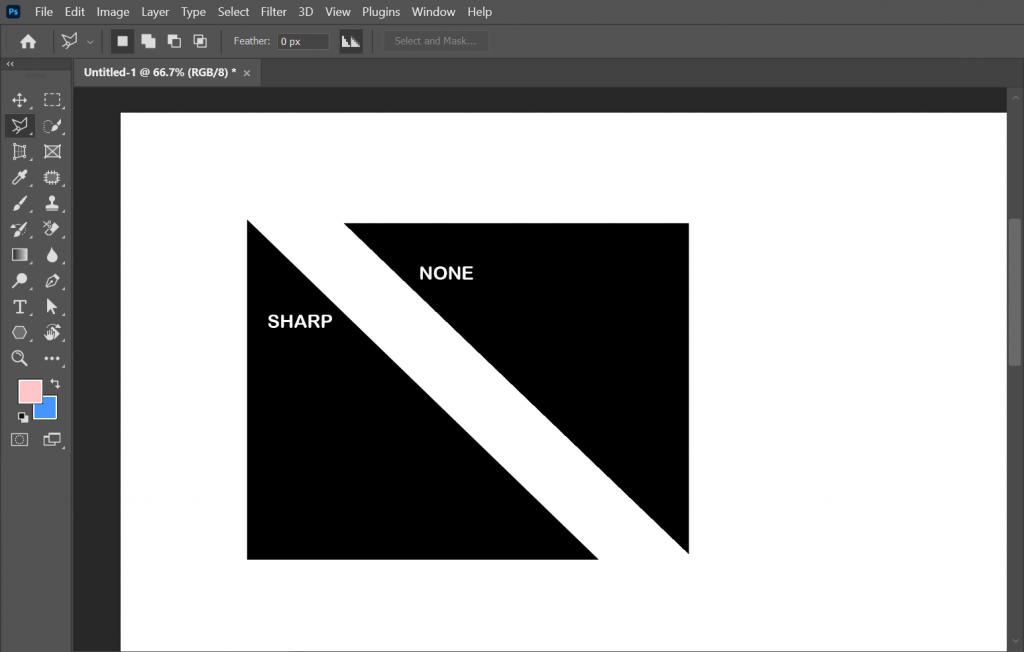Select the Horizontal Type tool
Image resolution: width=1024 pixels, height=652 pixels.
click(19, 307)
